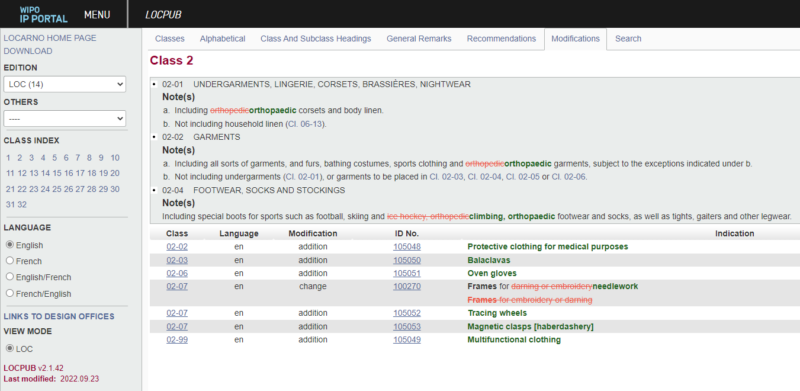The width and height of the screenshot is (800, 391).
Task: Click the 'Class 2' heading
Action: click(171, 61)
